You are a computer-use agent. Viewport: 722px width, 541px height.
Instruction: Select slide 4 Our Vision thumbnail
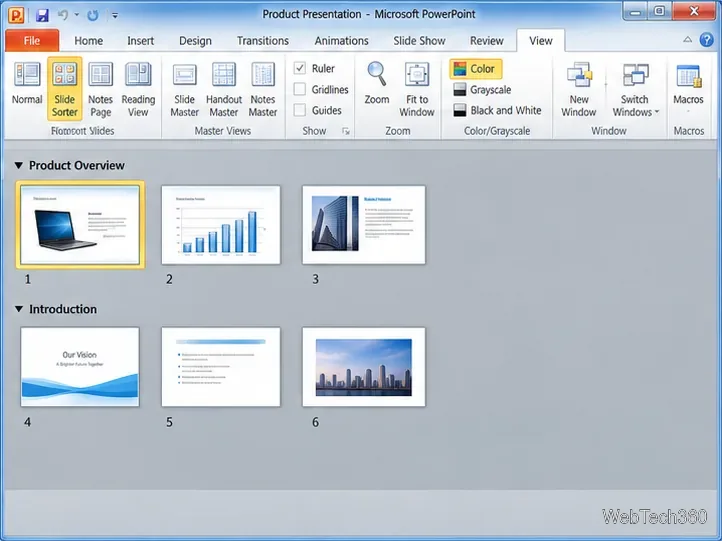80,367
